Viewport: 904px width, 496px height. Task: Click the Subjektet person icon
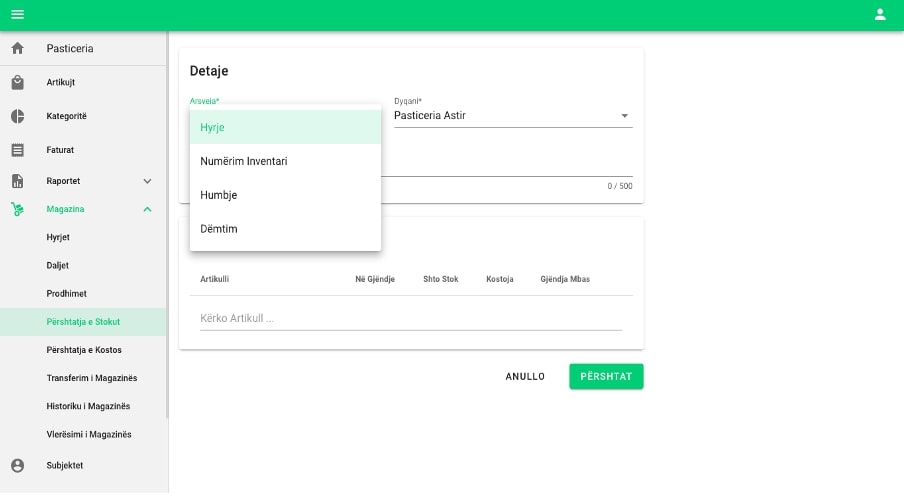[x=17, y=465]
